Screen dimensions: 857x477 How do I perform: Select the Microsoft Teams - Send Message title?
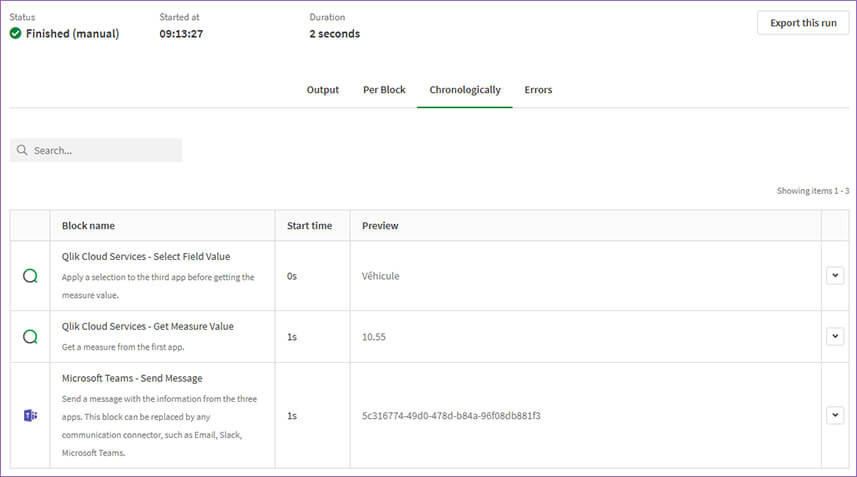click(132, 378)
